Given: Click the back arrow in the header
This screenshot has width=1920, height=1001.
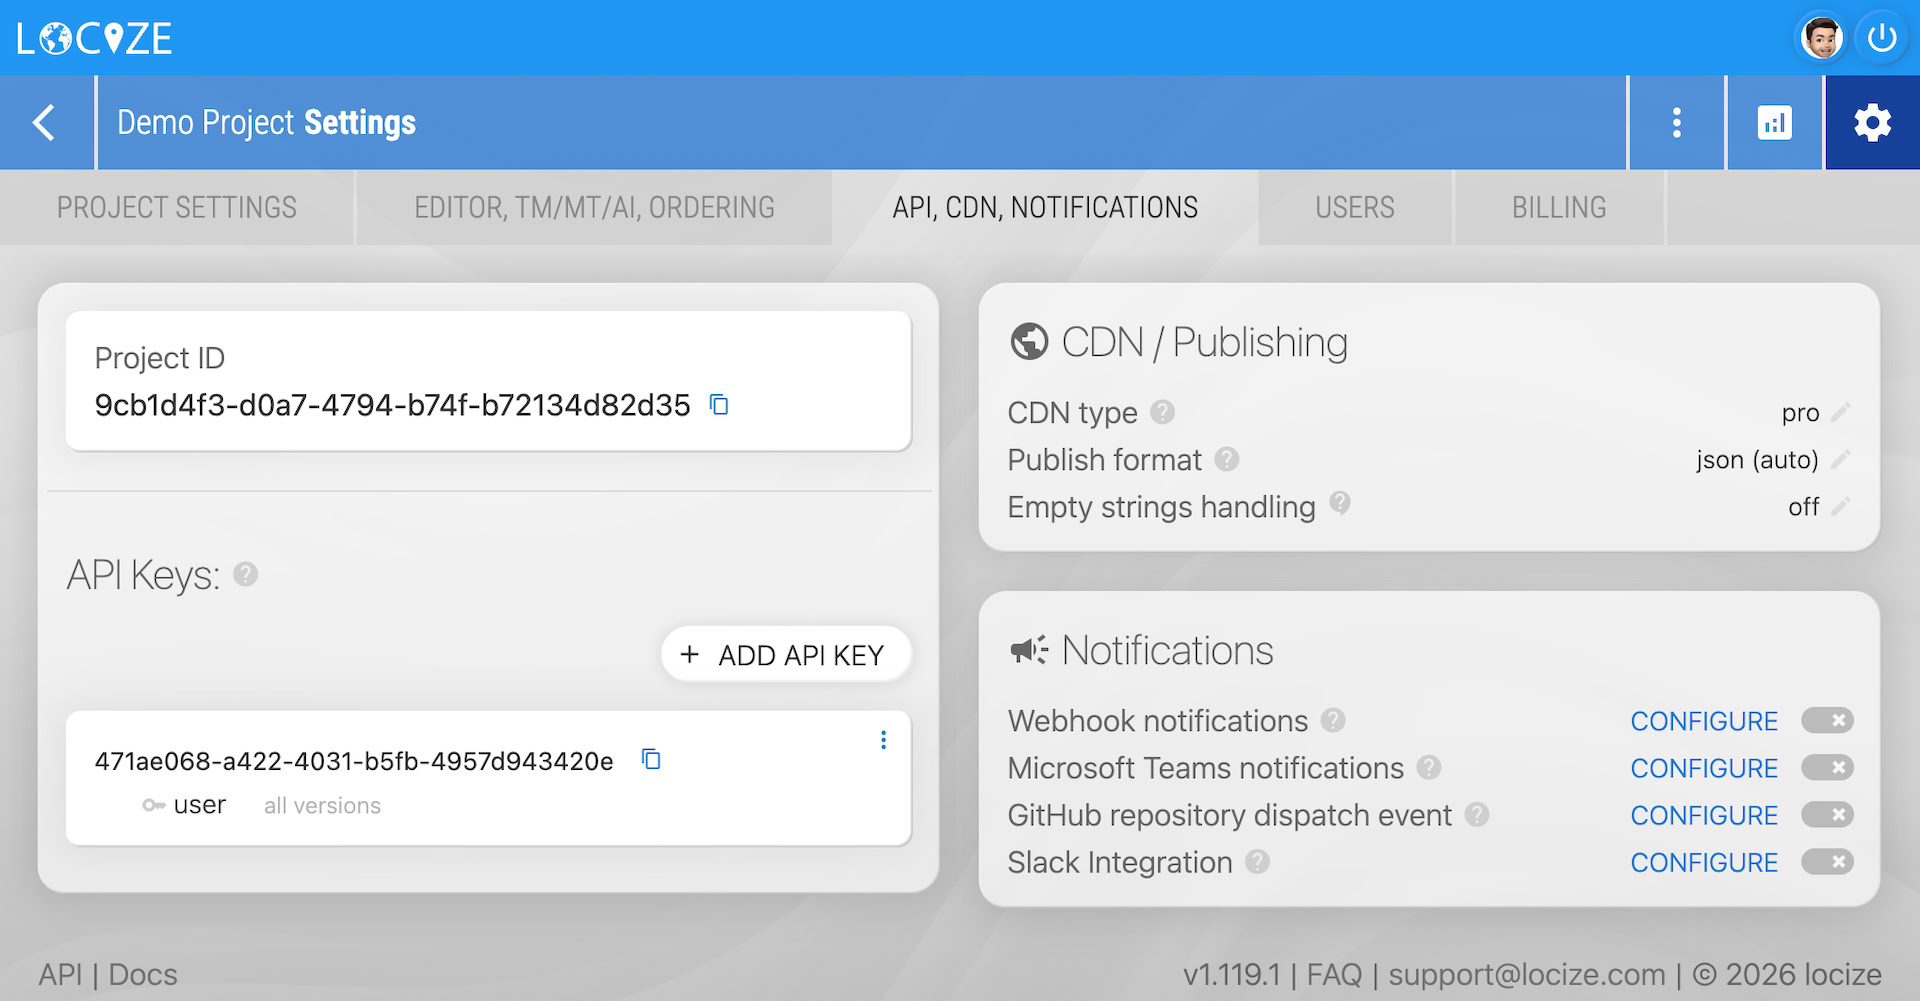Looking at the screenshot, I should tap(44, 123).
